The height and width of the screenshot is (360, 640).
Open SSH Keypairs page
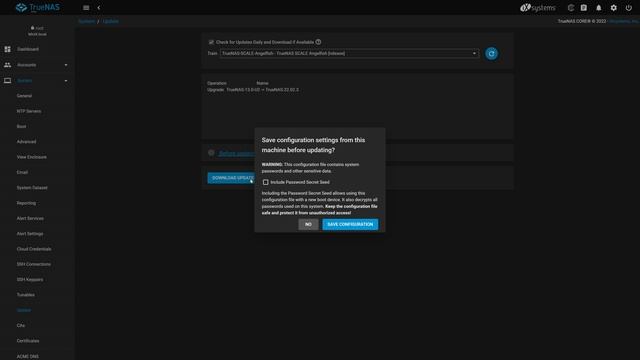pyautogui.click(x=30, y=280)
